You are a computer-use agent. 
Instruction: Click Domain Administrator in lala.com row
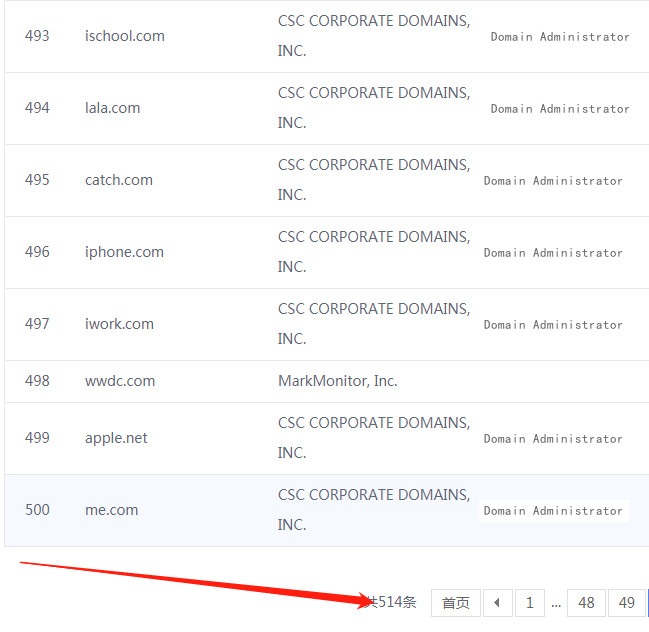560,109
